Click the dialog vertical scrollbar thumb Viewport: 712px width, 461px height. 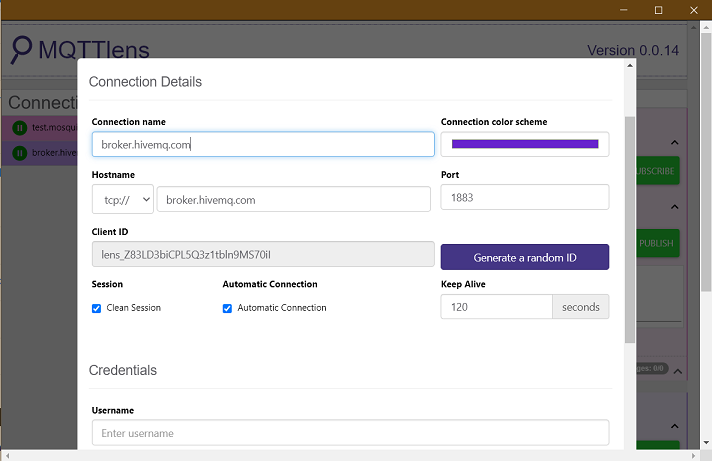click(x=630, y=230)
